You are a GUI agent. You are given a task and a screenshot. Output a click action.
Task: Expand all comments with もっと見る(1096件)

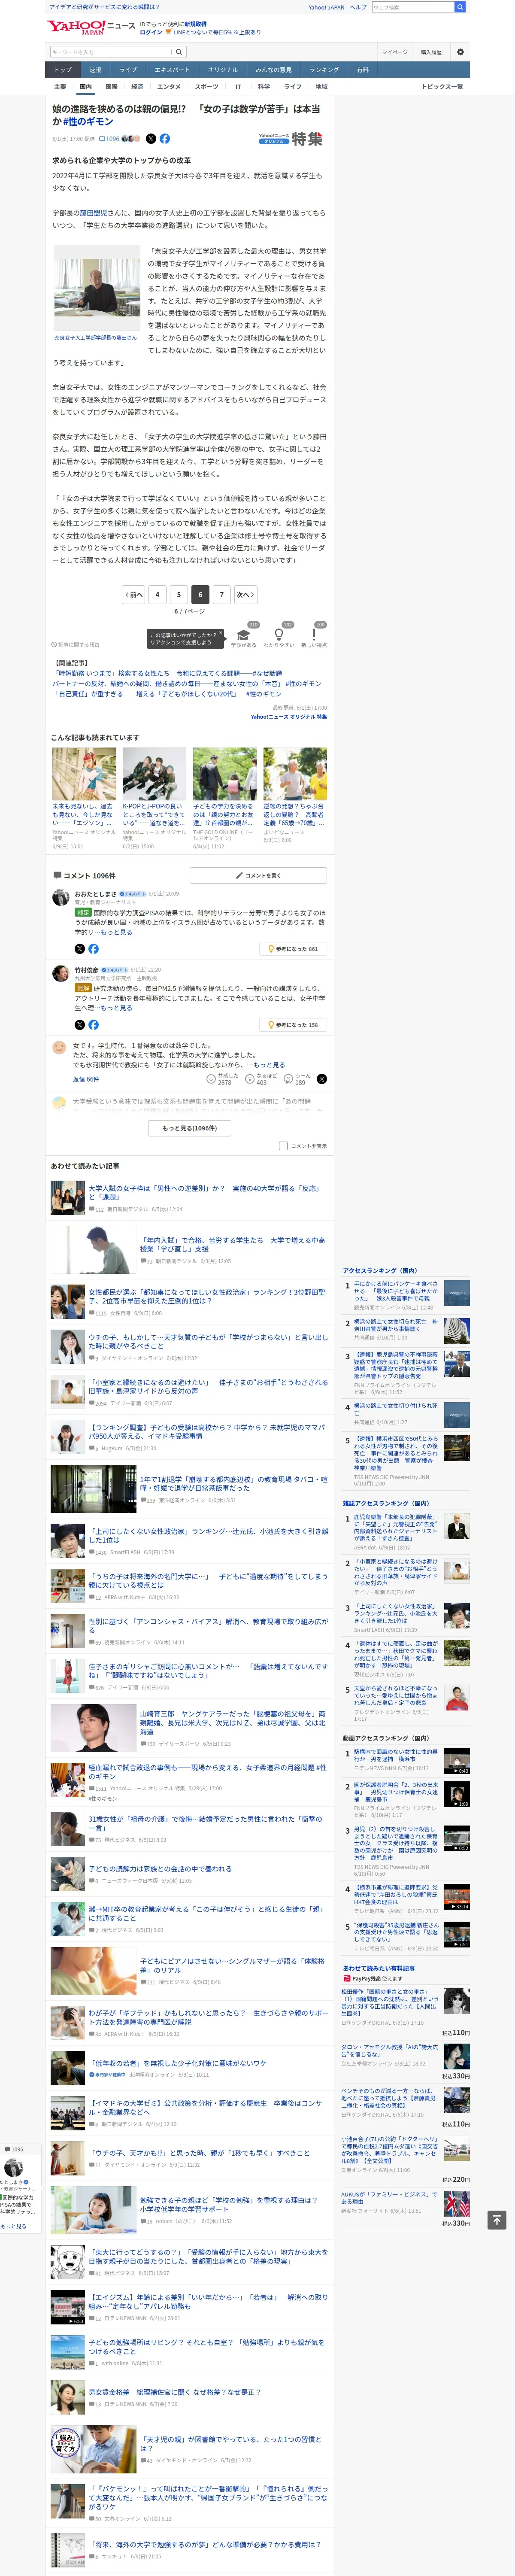[190, 1128]
